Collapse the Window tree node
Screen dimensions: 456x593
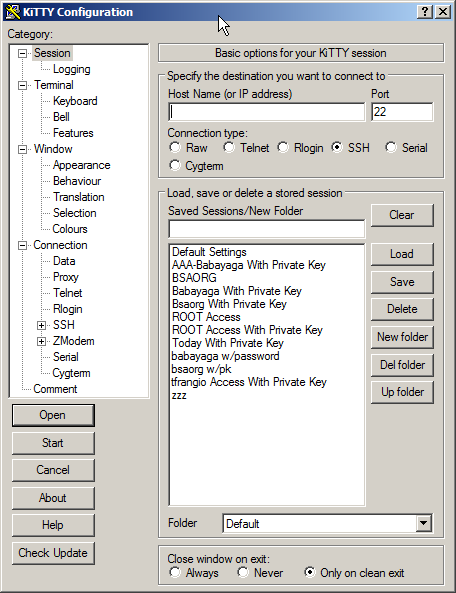tap(23, 149)
